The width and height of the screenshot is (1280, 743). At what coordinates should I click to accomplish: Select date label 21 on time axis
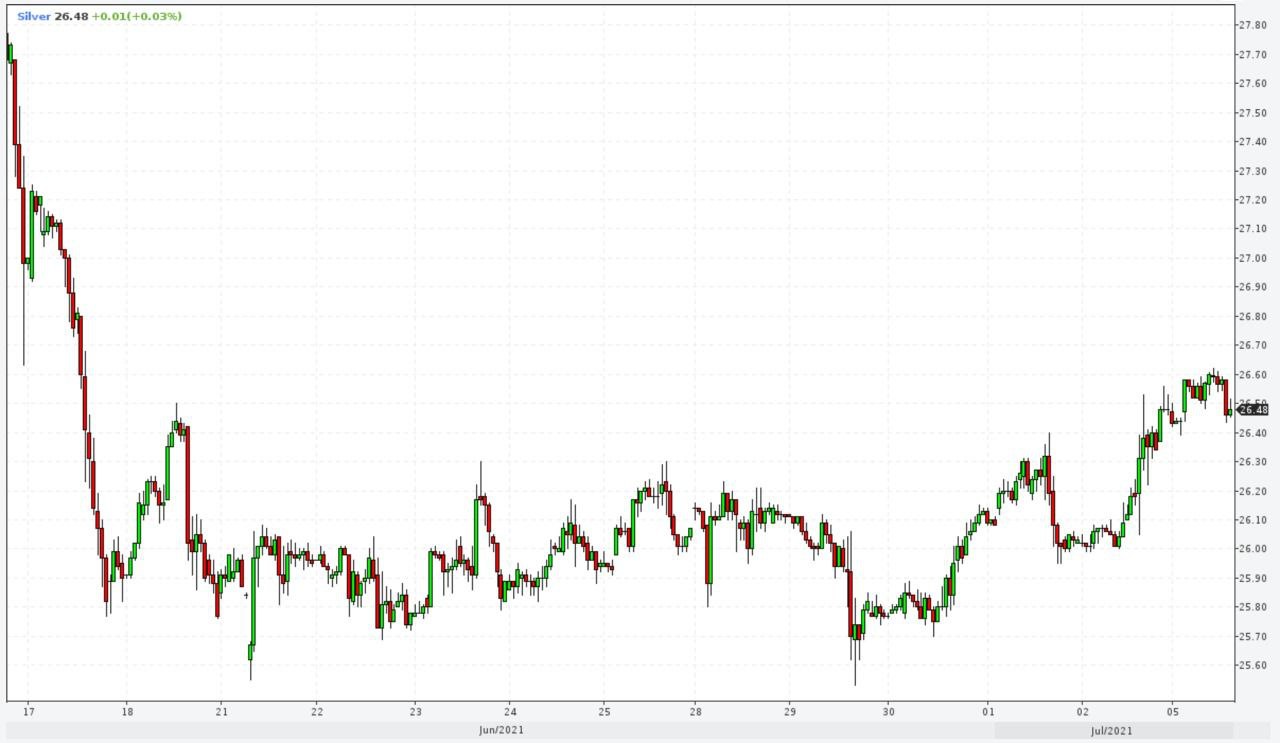tap(222, 712)
